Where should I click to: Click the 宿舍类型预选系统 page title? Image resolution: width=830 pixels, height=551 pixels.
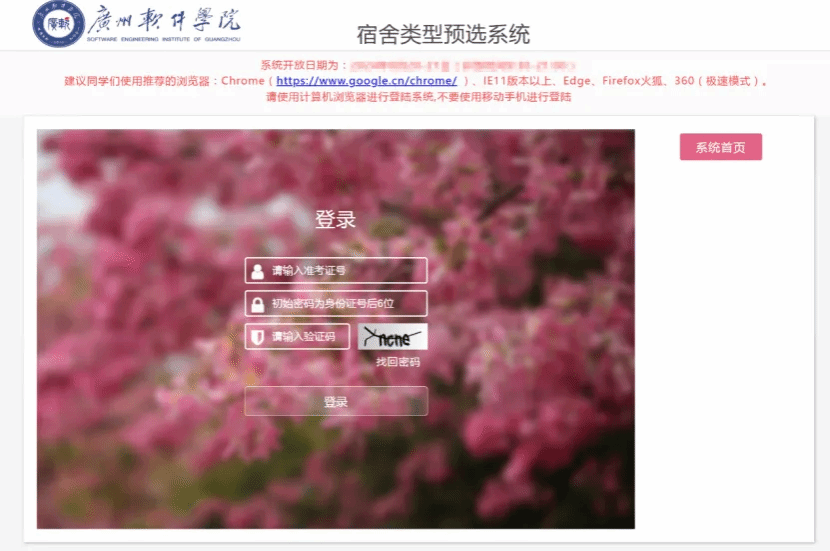443,35
